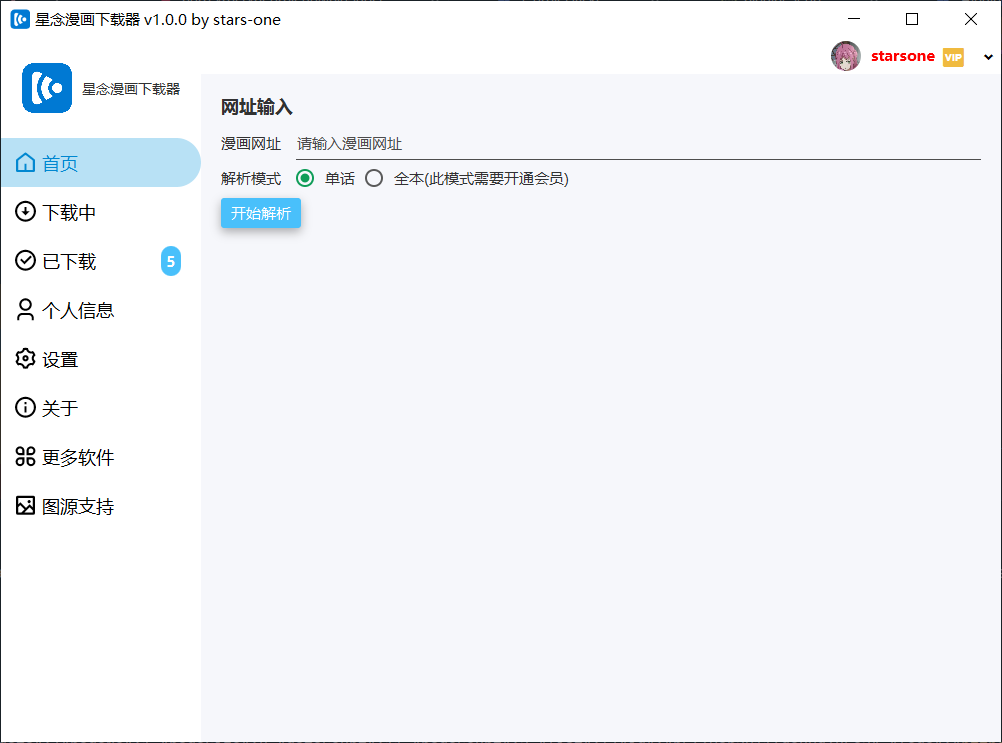Select the 单话 single chapter radio option
The width and height of the screenshot is (1002, 743).
click(303, 178)
